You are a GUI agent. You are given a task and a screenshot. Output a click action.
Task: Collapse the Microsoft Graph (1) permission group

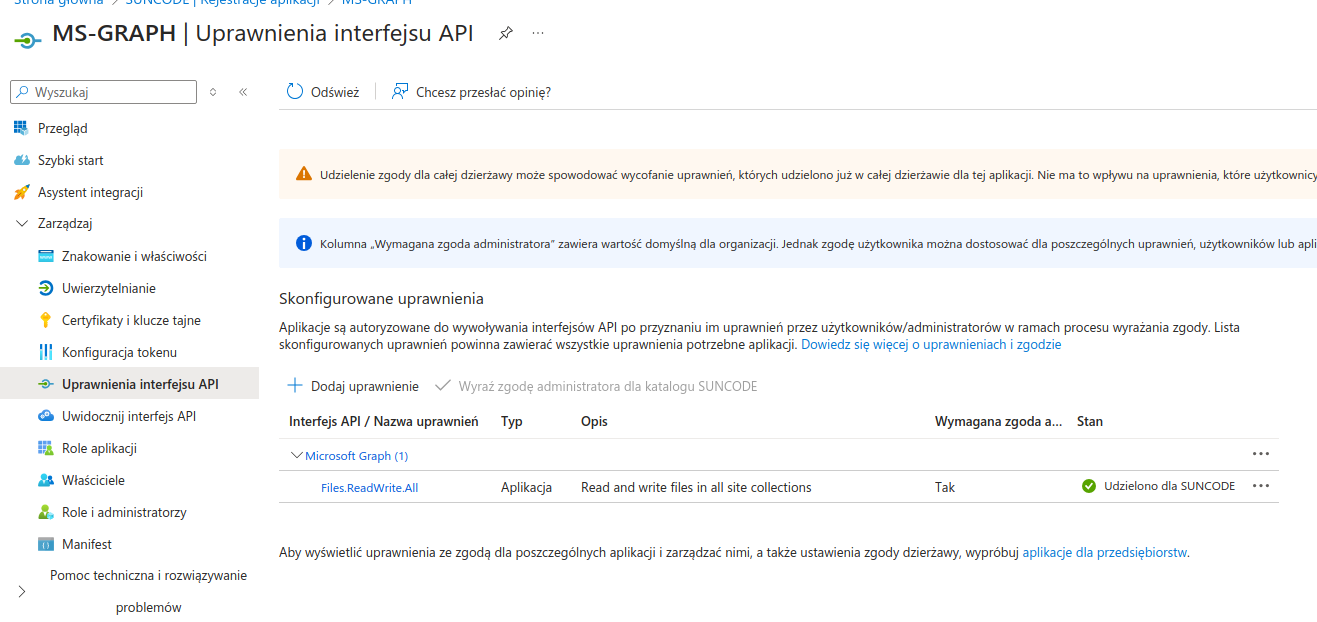coord(296,455)
